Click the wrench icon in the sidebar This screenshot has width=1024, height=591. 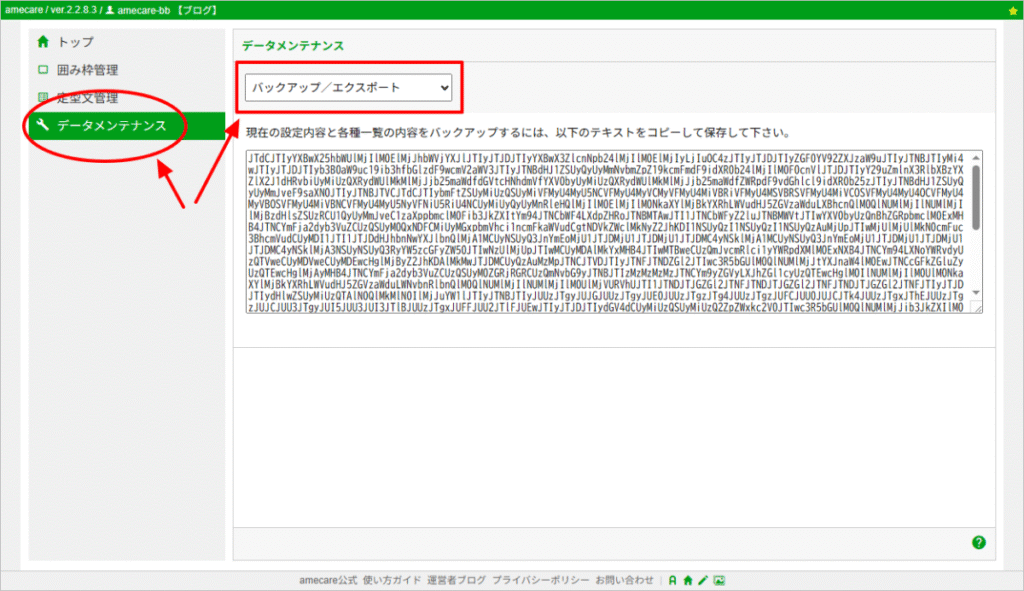coord(42,125)
